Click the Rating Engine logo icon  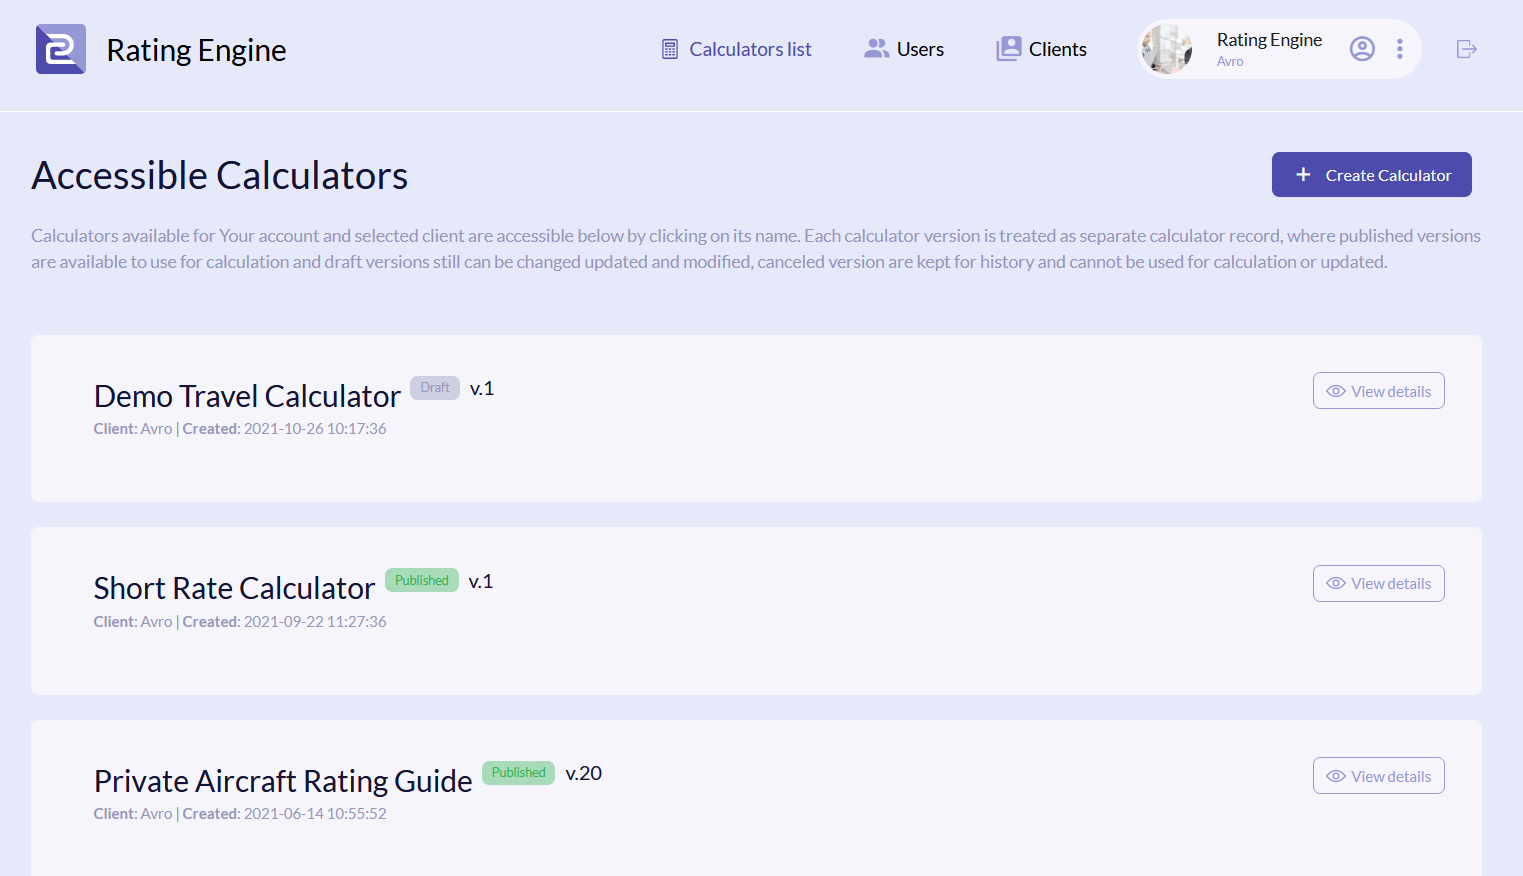point(60,48)
